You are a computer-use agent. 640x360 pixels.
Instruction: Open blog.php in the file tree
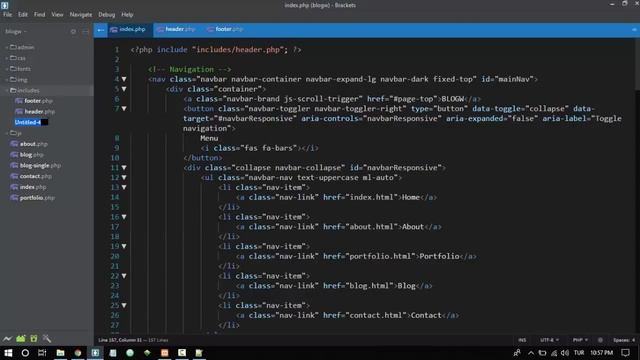tap(31, 155)
